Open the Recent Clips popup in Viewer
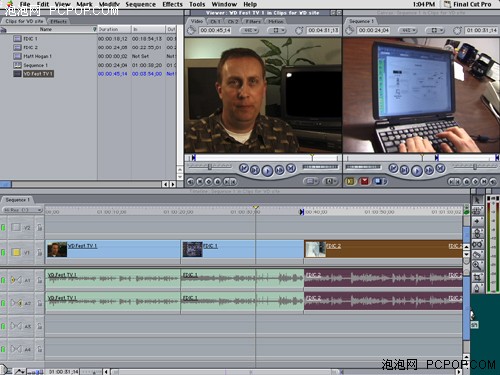Image resolution: width=500 pixels, height=375 pixels. click(310, 181)
